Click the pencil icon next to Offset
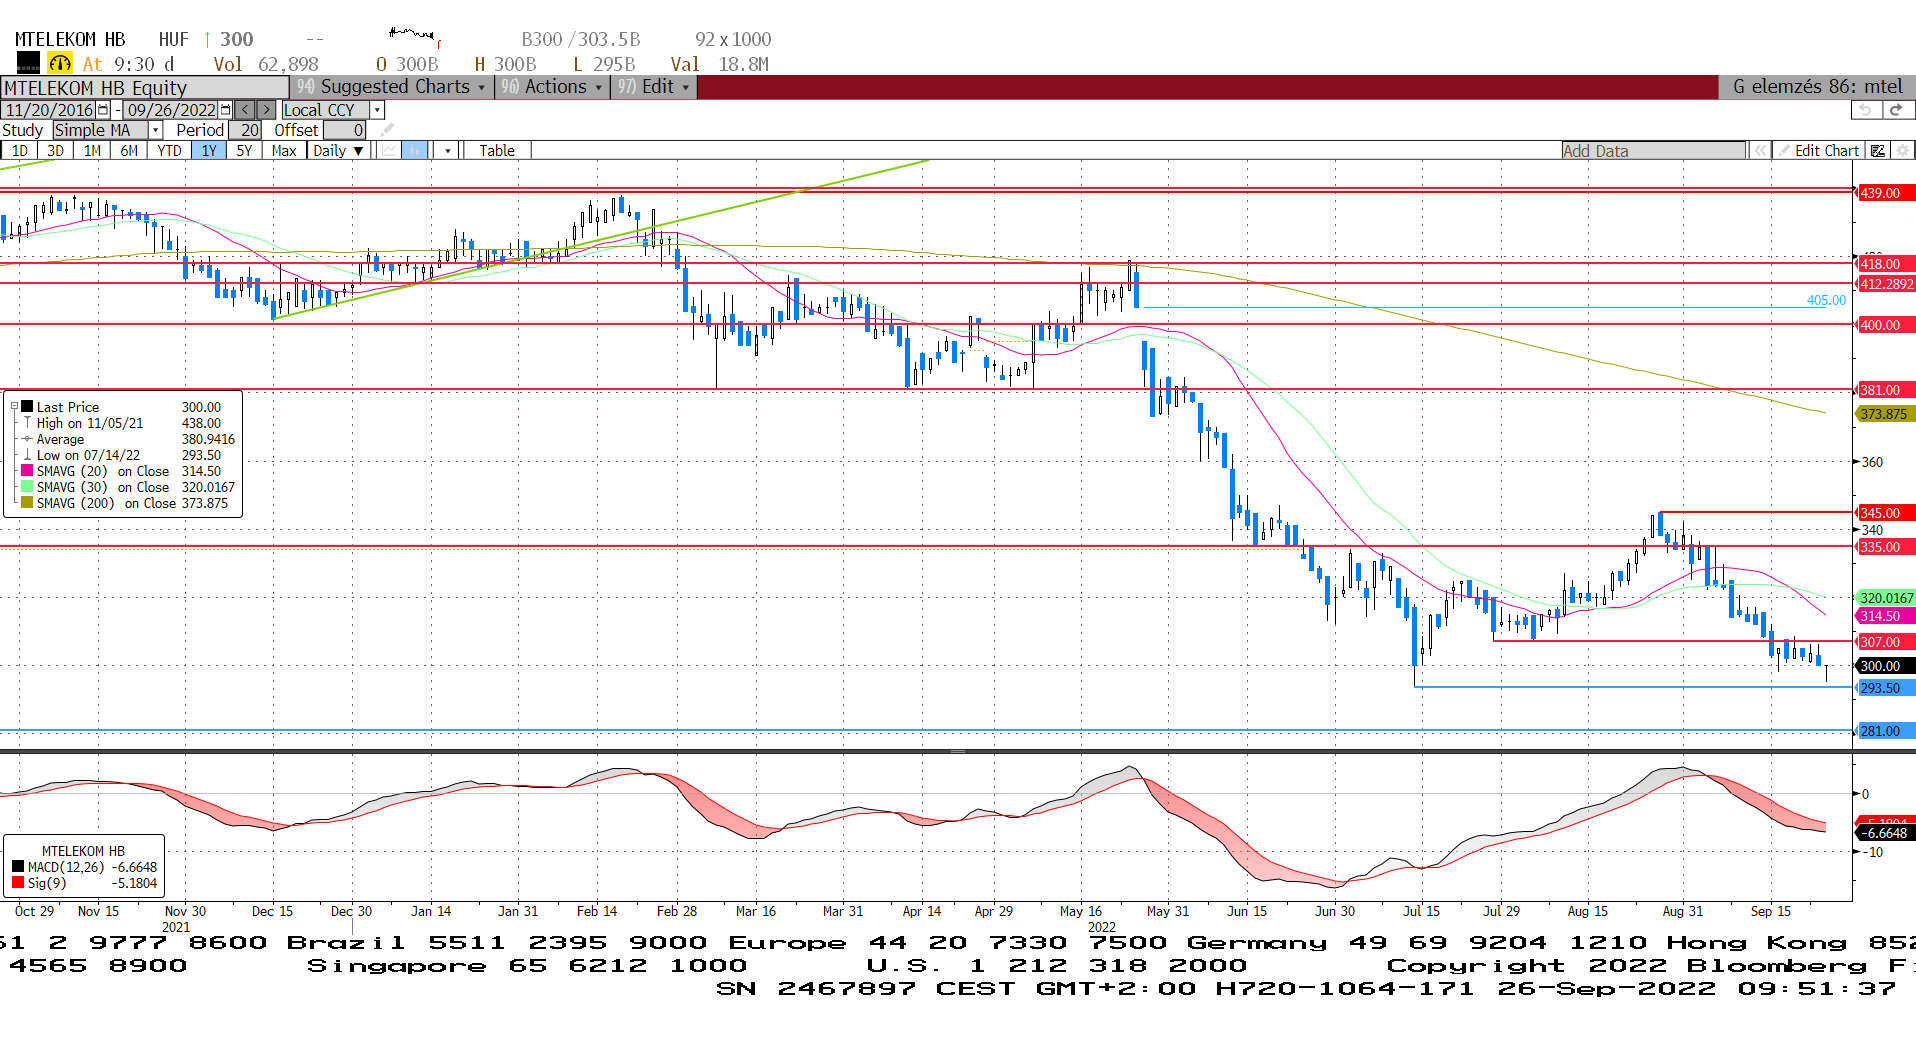This screenshot has width=1916, height=1044. coord(388,130)
